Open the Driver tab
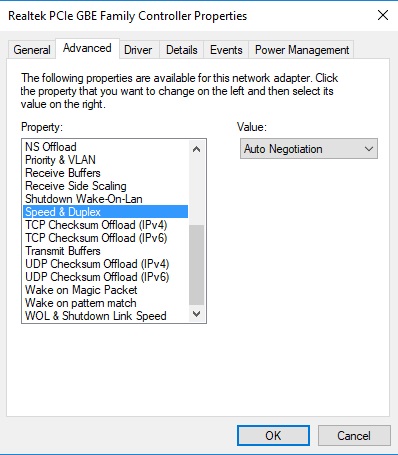The height and width of the screenshot is (455, 398). [x=138, y=50]
